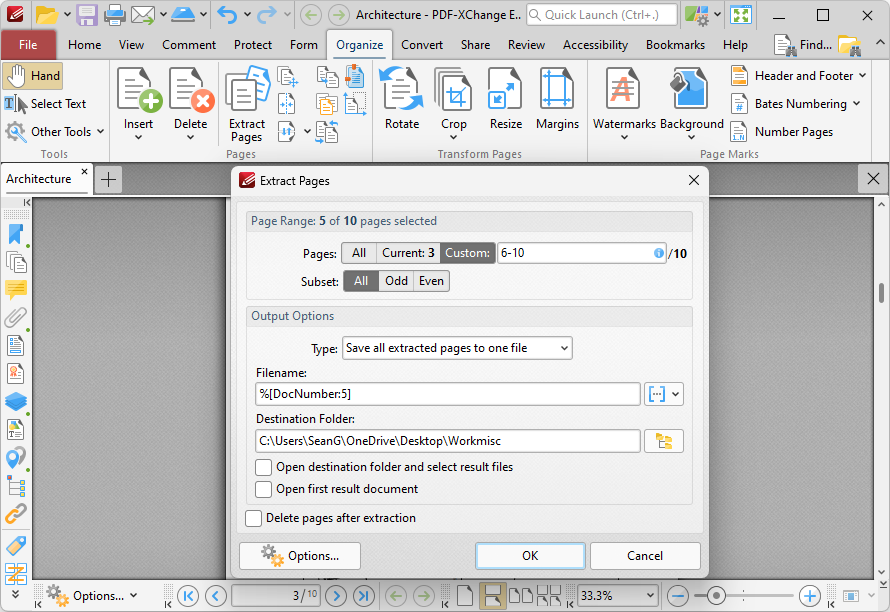Click the Filename input field
890x612 pixels.
pyautogui.click(x=448, y=394)
